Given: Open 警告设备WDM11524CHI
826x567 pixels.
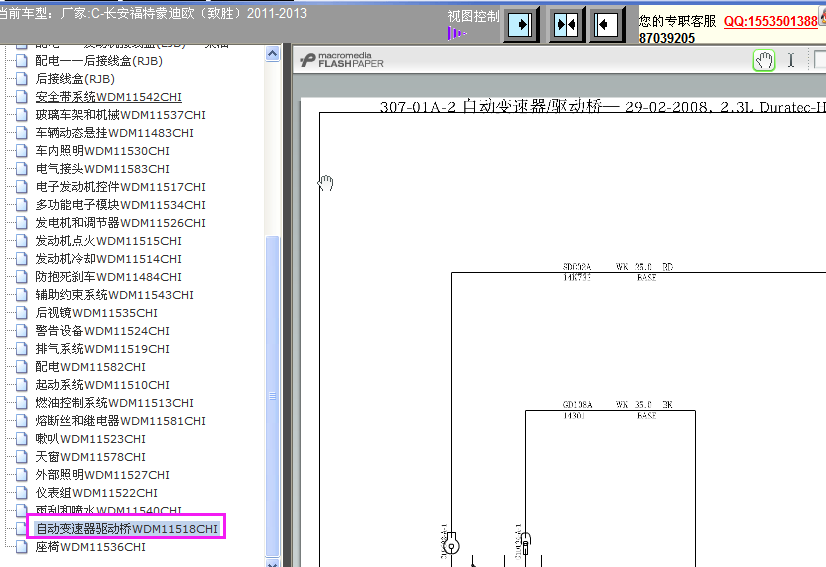Looking at the screenshot, I should click(102, 331).
